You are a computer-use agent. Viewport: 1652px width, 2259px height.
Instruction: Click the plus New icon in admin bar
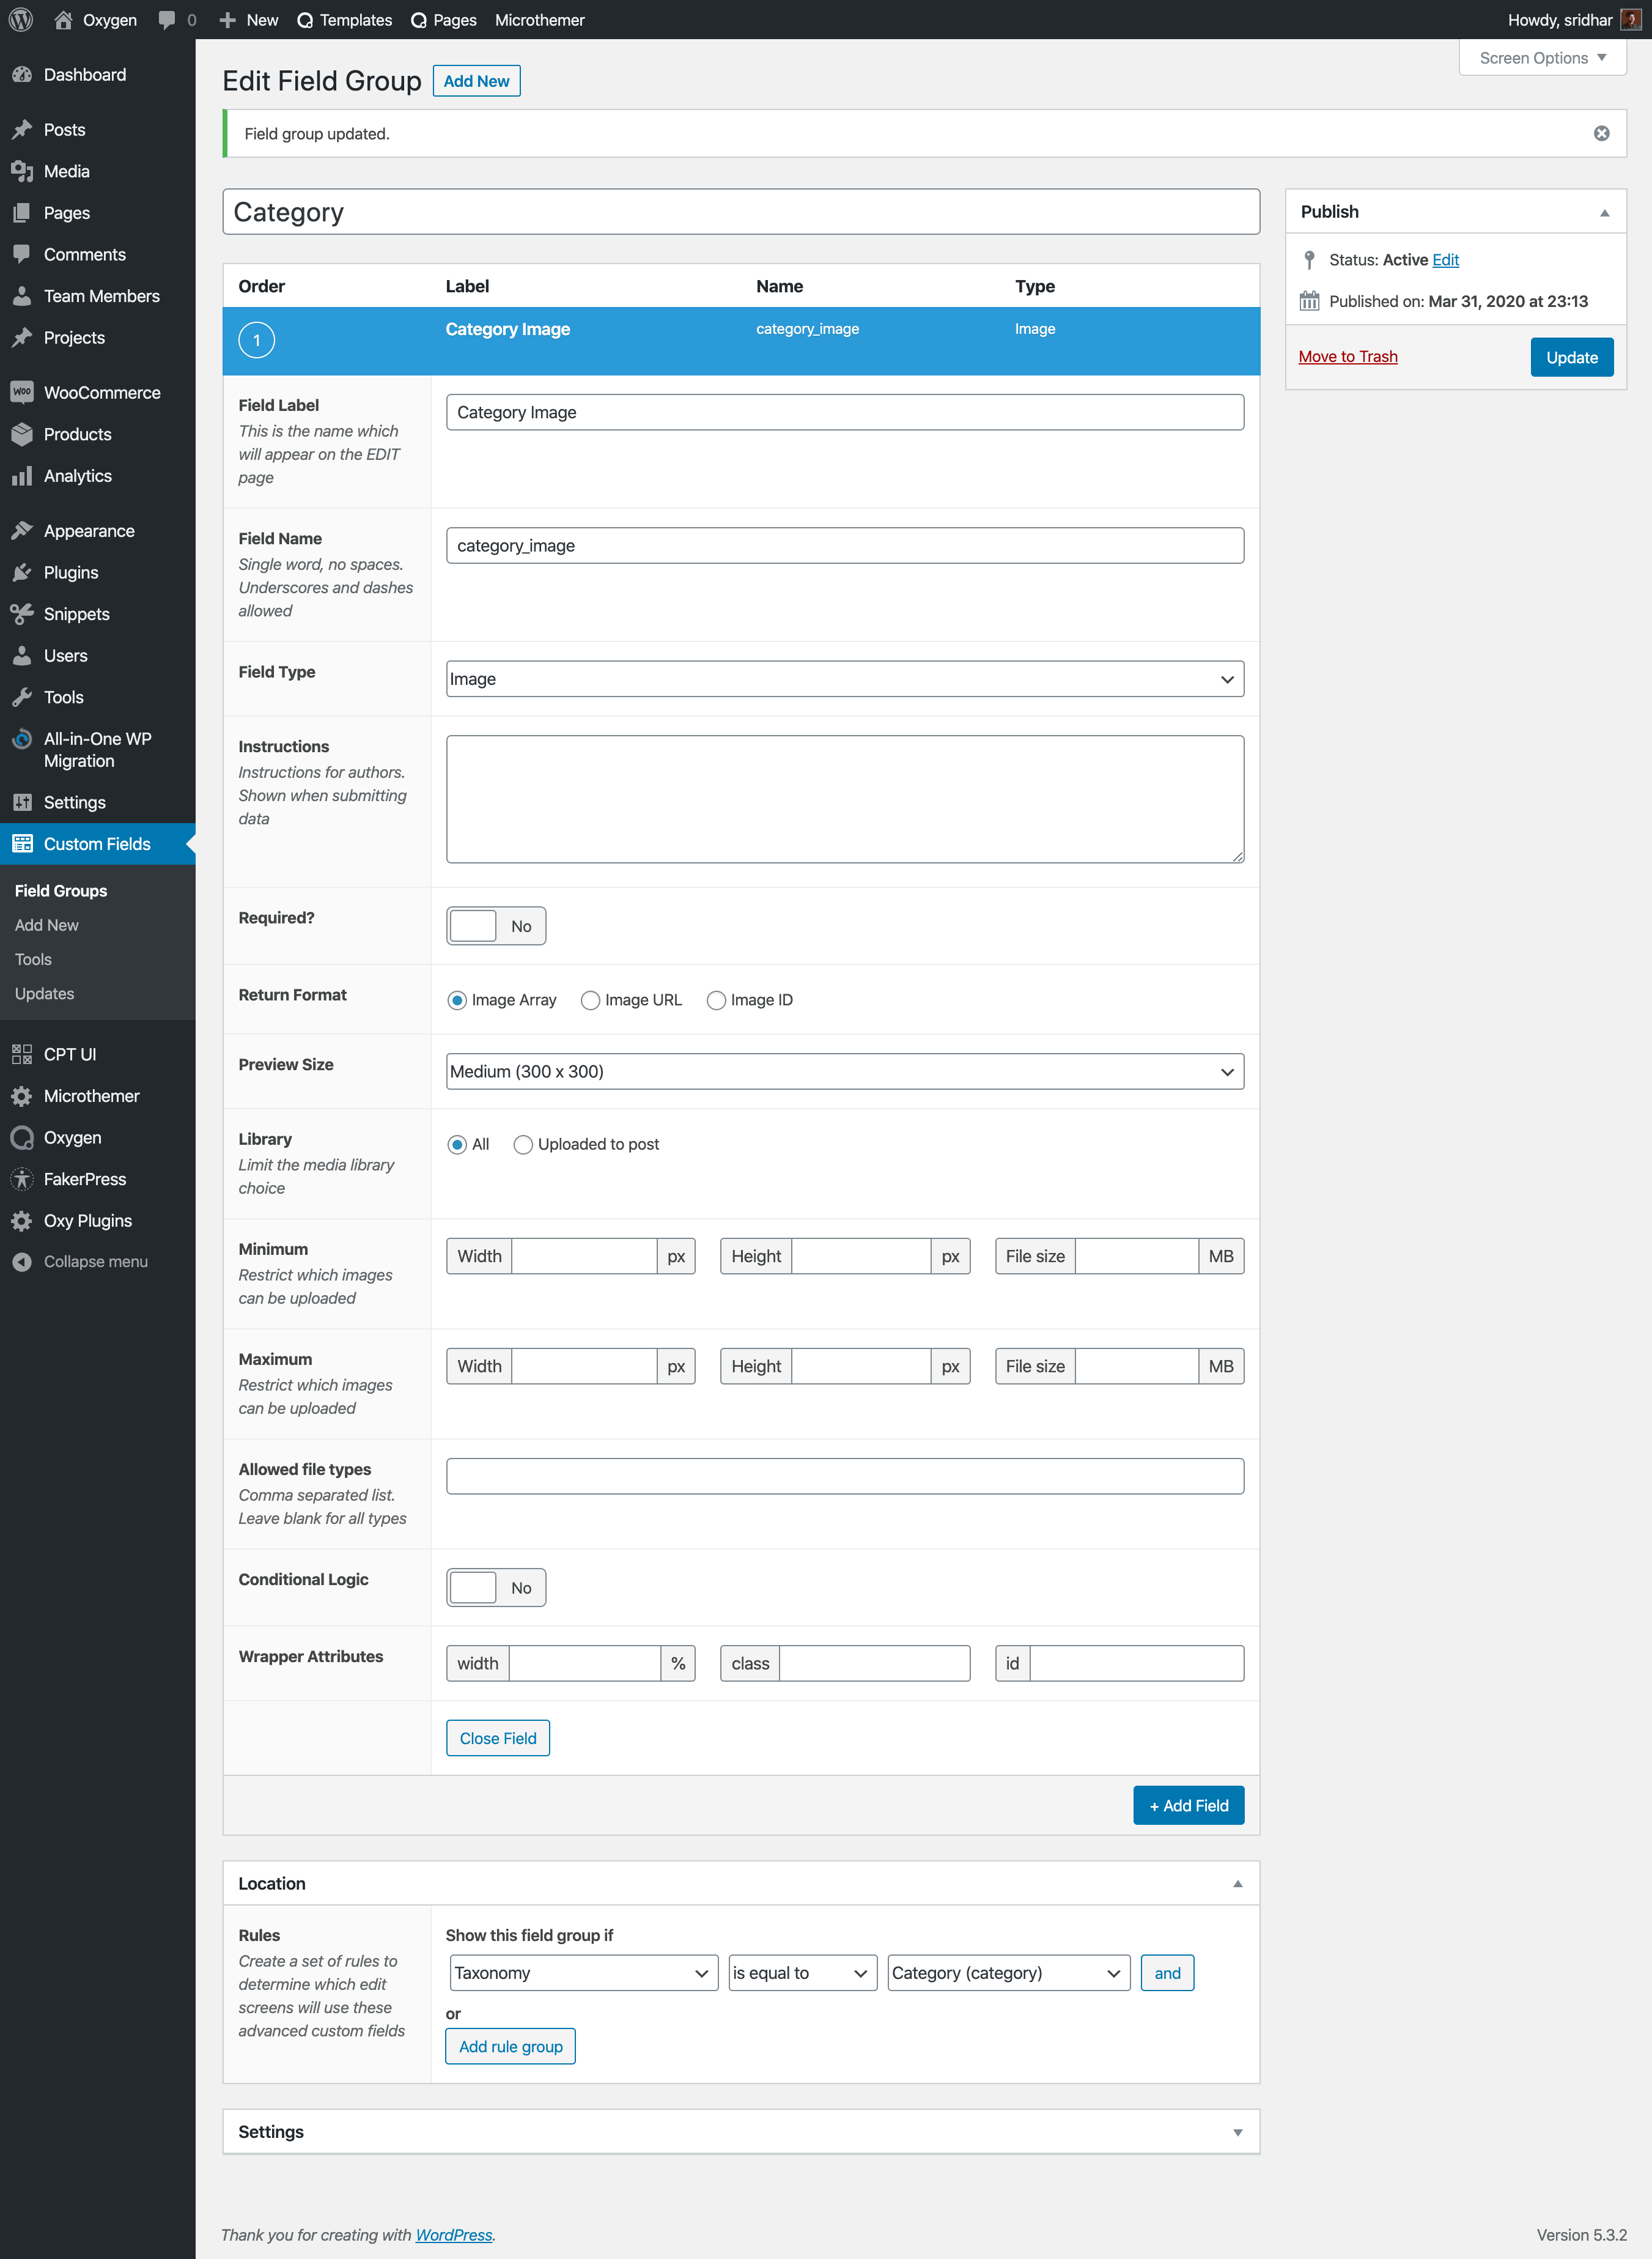(228, 20)
